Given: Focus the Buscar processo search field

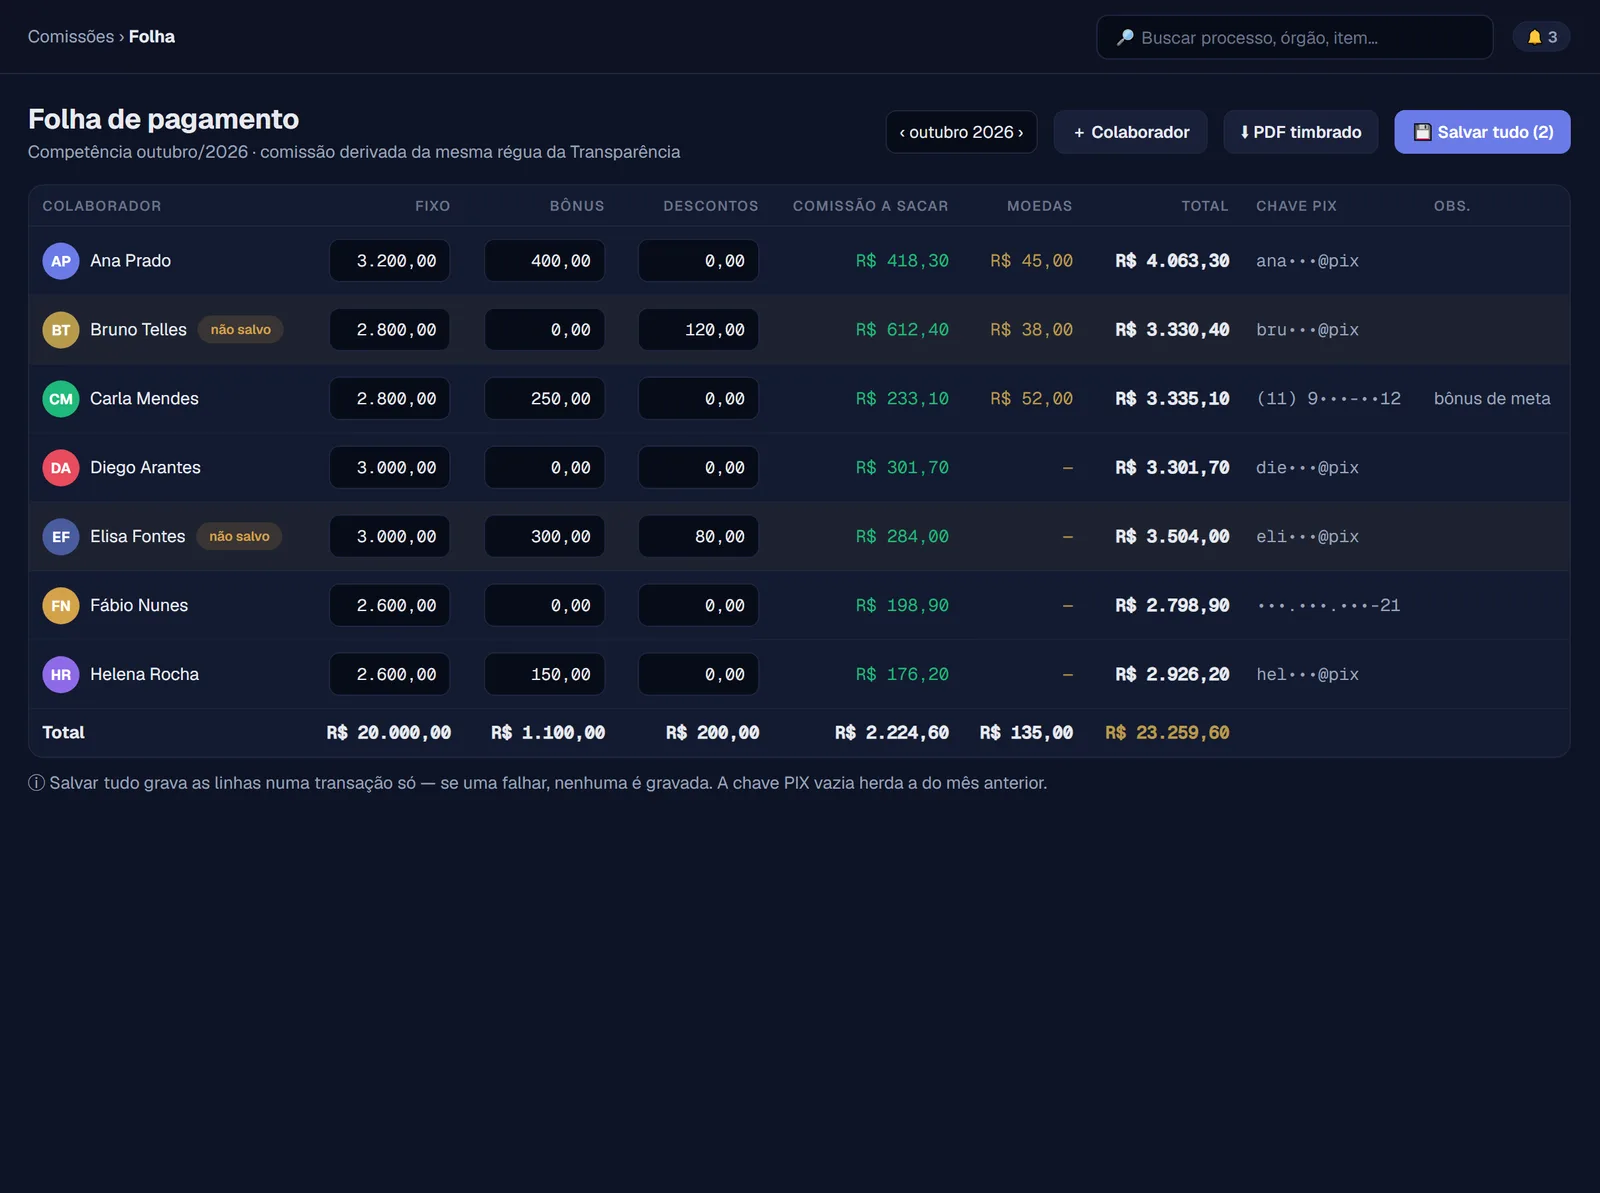Looking at the screenshot, I should click(1295, 37).
